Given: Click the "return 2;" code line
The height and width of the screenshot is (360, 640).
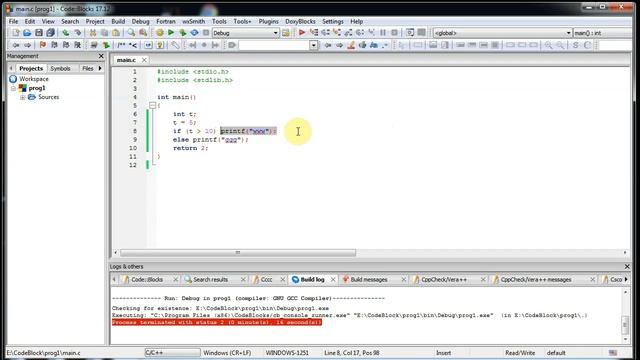Looking at the screenshot, I should click(191, 148).
